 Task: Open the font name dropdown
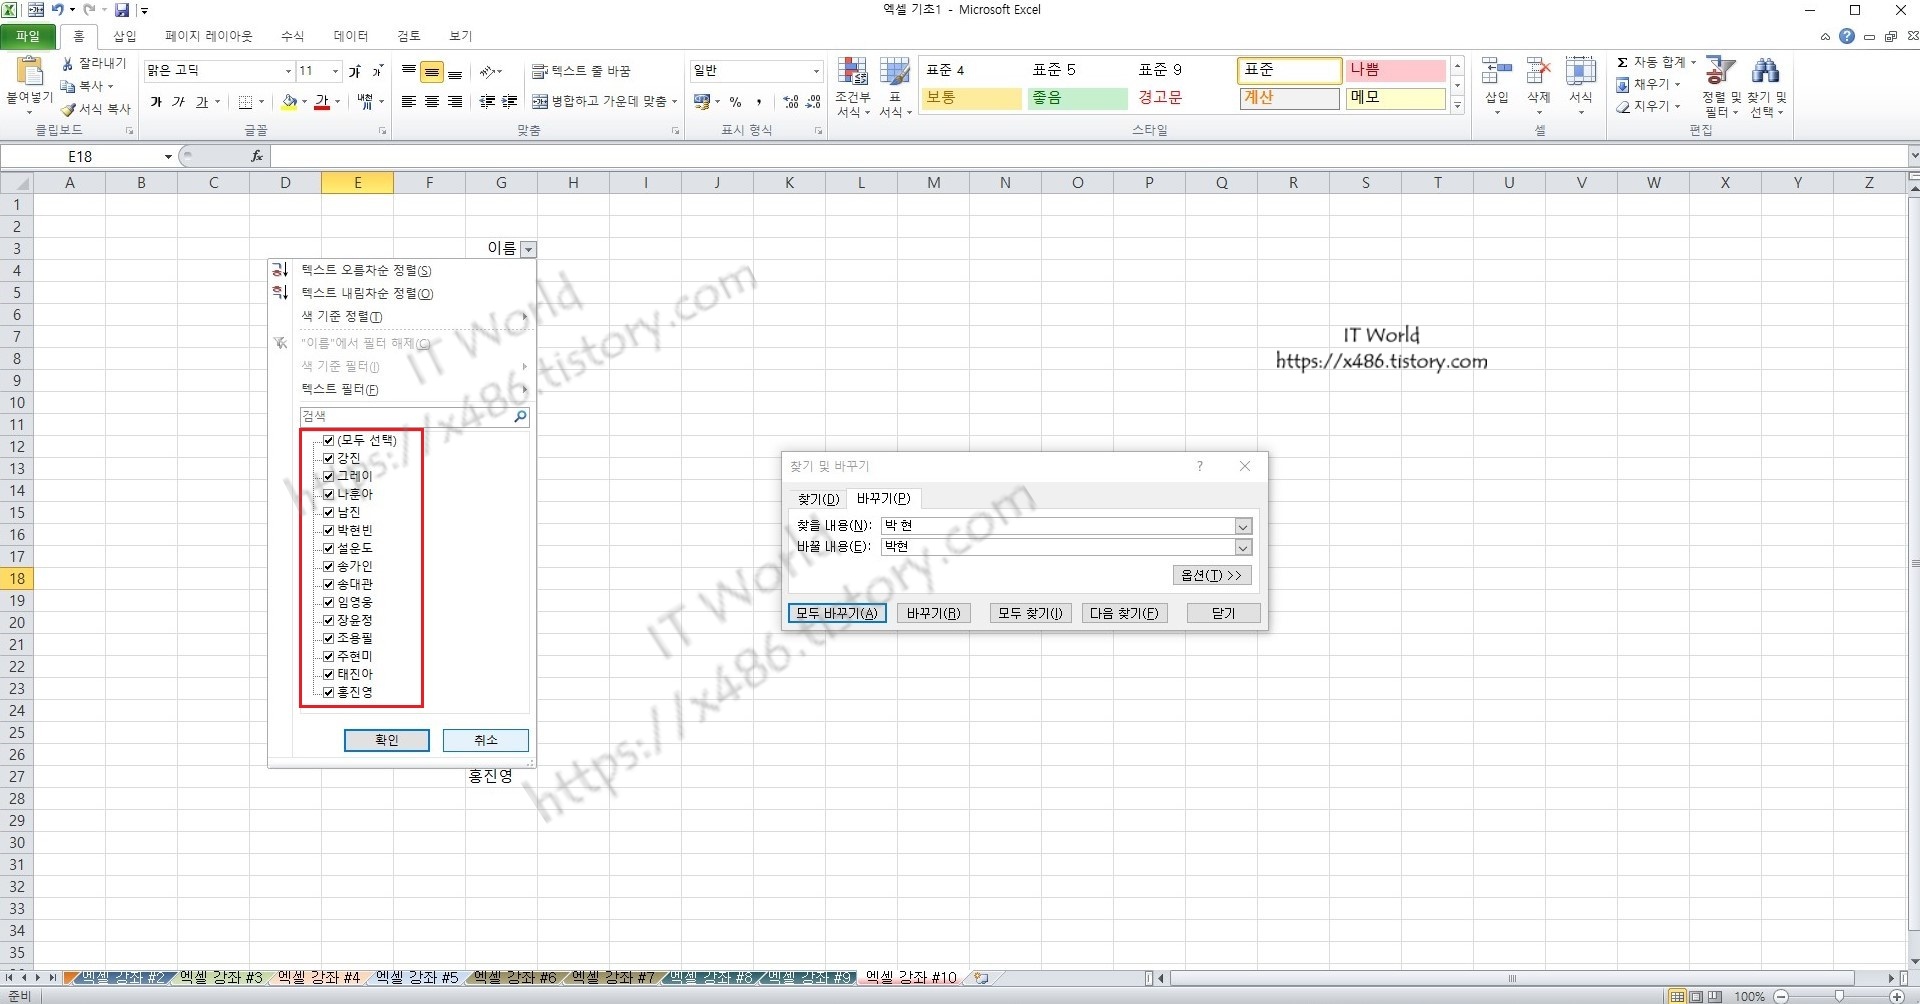(288, 71)
